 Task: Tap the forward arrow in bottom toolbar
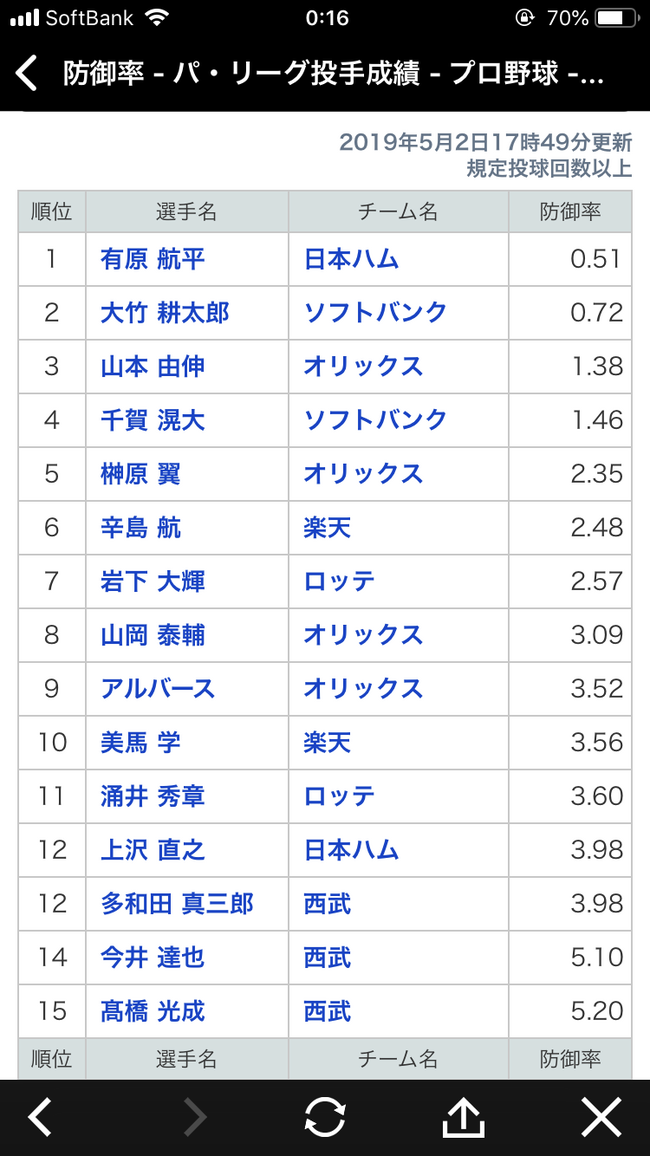point(195,1117)
